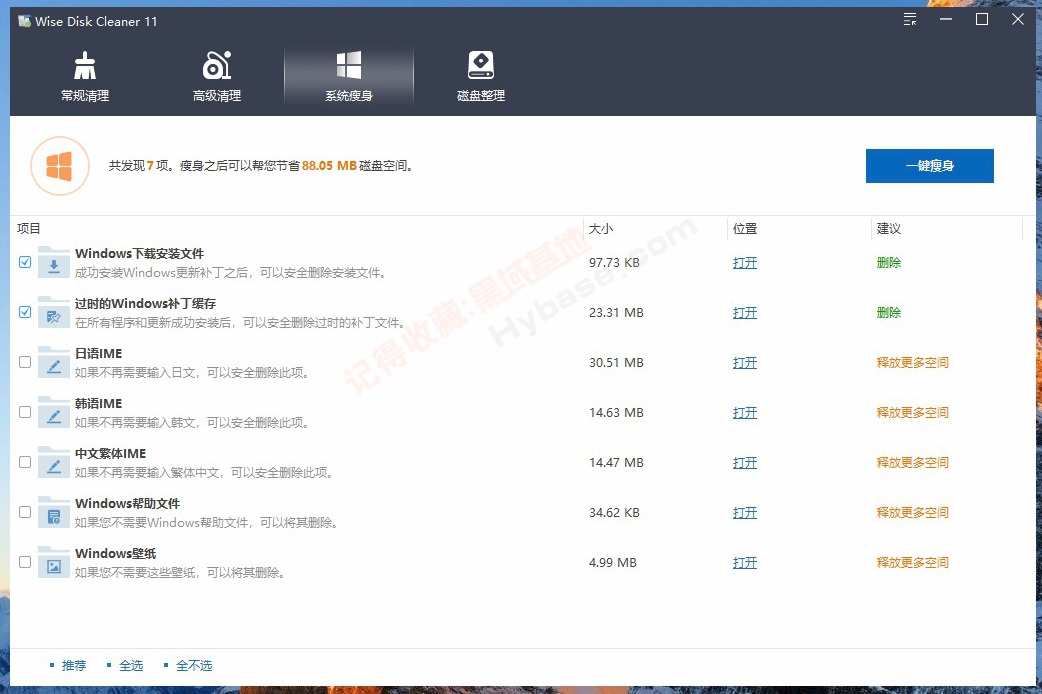Click the 韩语IME folder icon
This screenshot has height=694, width=1042.
[x=54, y=412]
